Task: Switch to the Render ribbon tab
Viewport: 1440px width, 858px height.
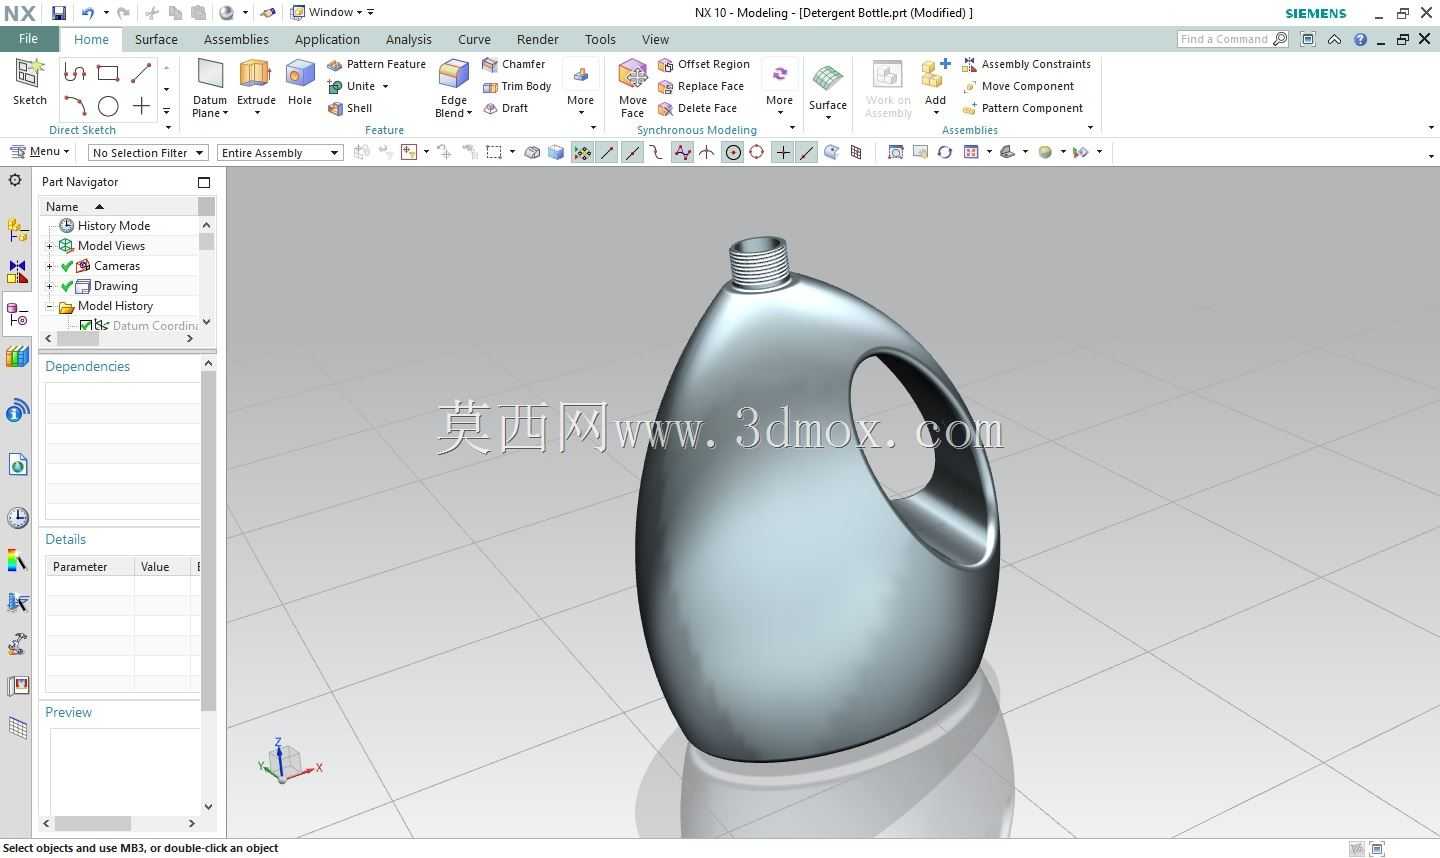Action: (x=537, y=40)
